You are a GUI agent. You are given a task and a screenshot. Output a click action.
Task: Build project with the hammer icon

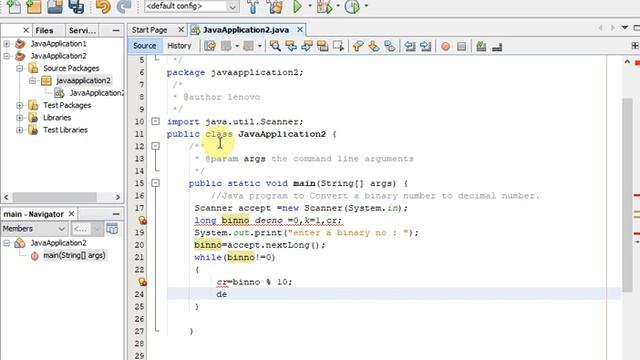coord(253,6)
